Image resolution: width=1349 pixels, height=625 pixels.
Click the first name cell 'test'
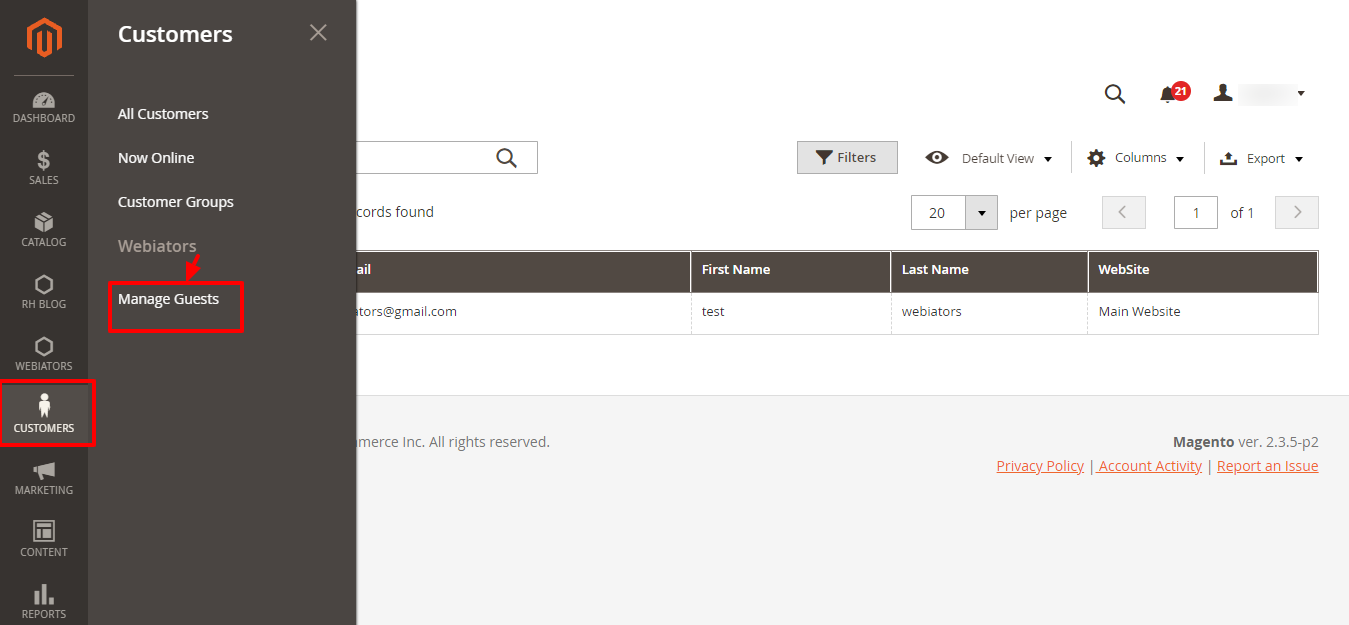(791, 313)
